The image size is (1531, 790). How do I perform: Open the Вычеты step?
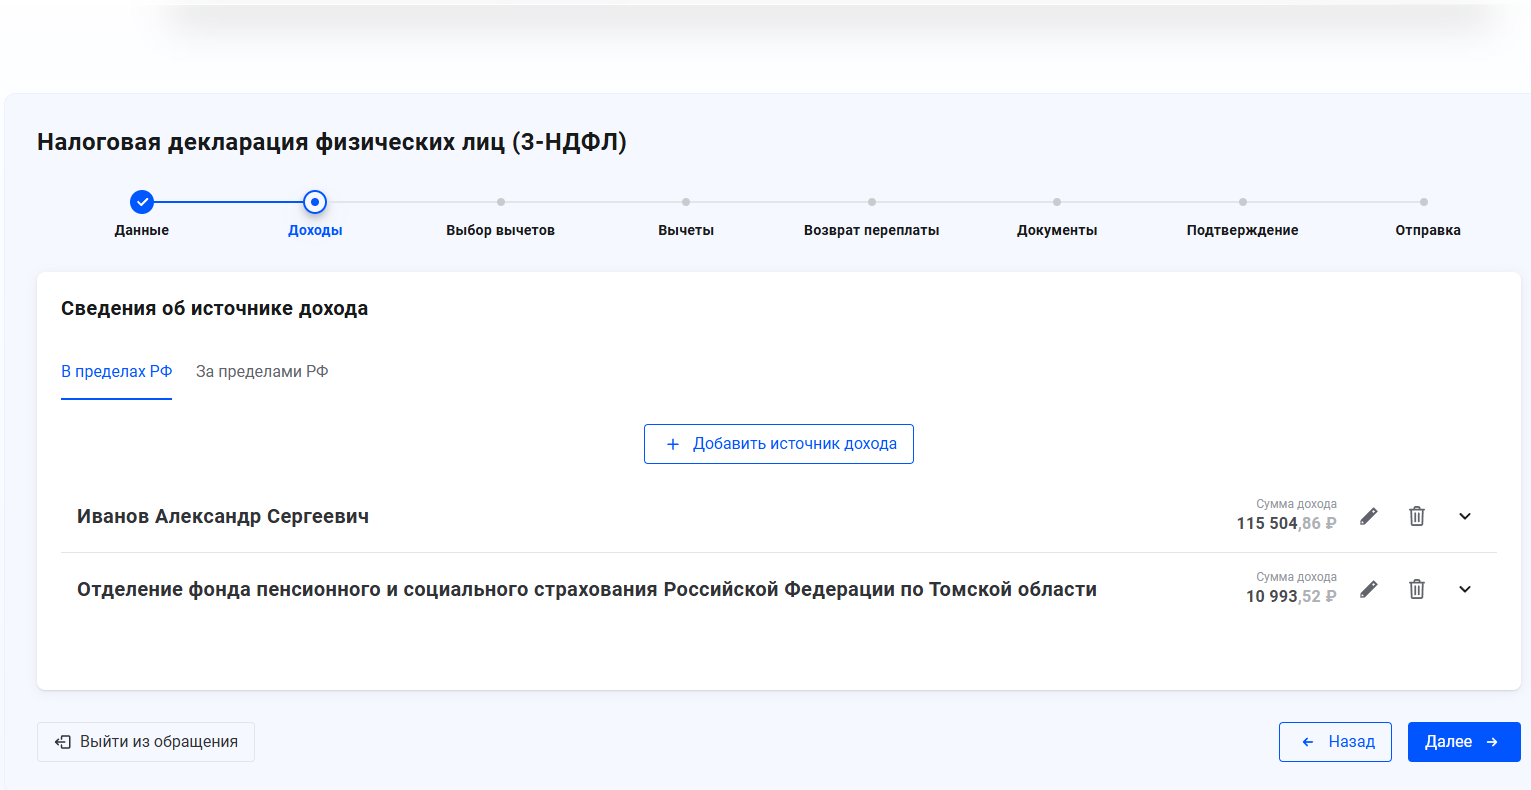click(x=686, y=203)
